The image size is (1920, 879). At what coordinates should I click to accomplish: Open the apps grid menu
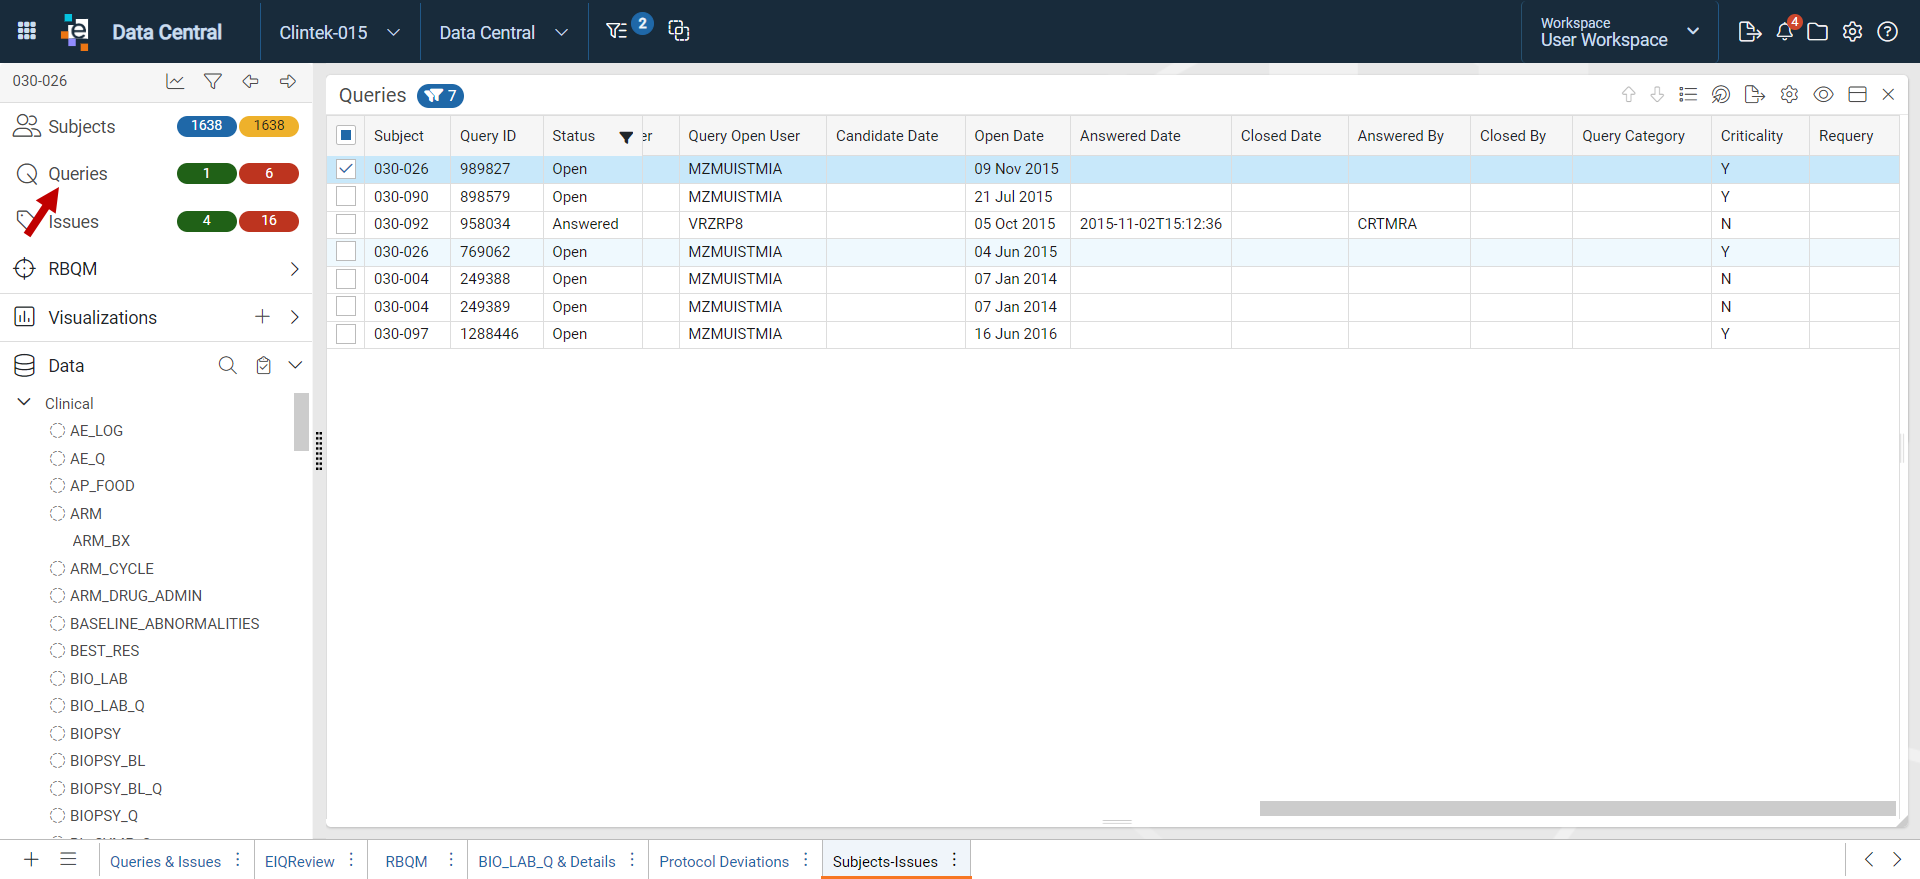tap(27, 31)
